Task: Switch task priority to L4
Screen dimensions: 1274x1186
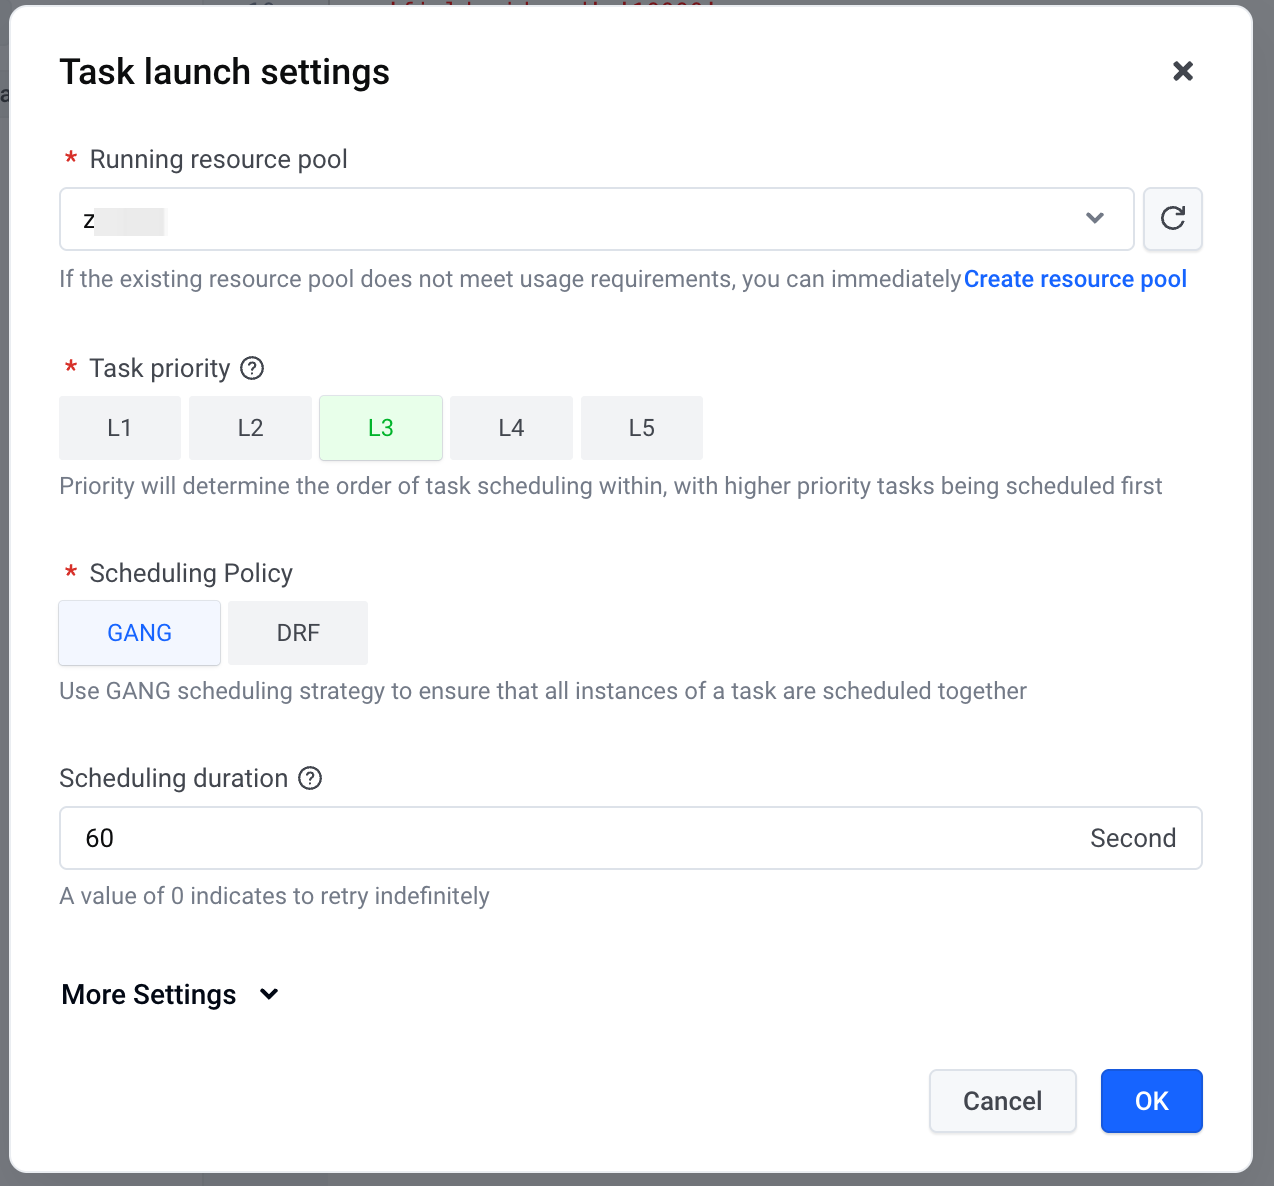Action: (511, 428)
